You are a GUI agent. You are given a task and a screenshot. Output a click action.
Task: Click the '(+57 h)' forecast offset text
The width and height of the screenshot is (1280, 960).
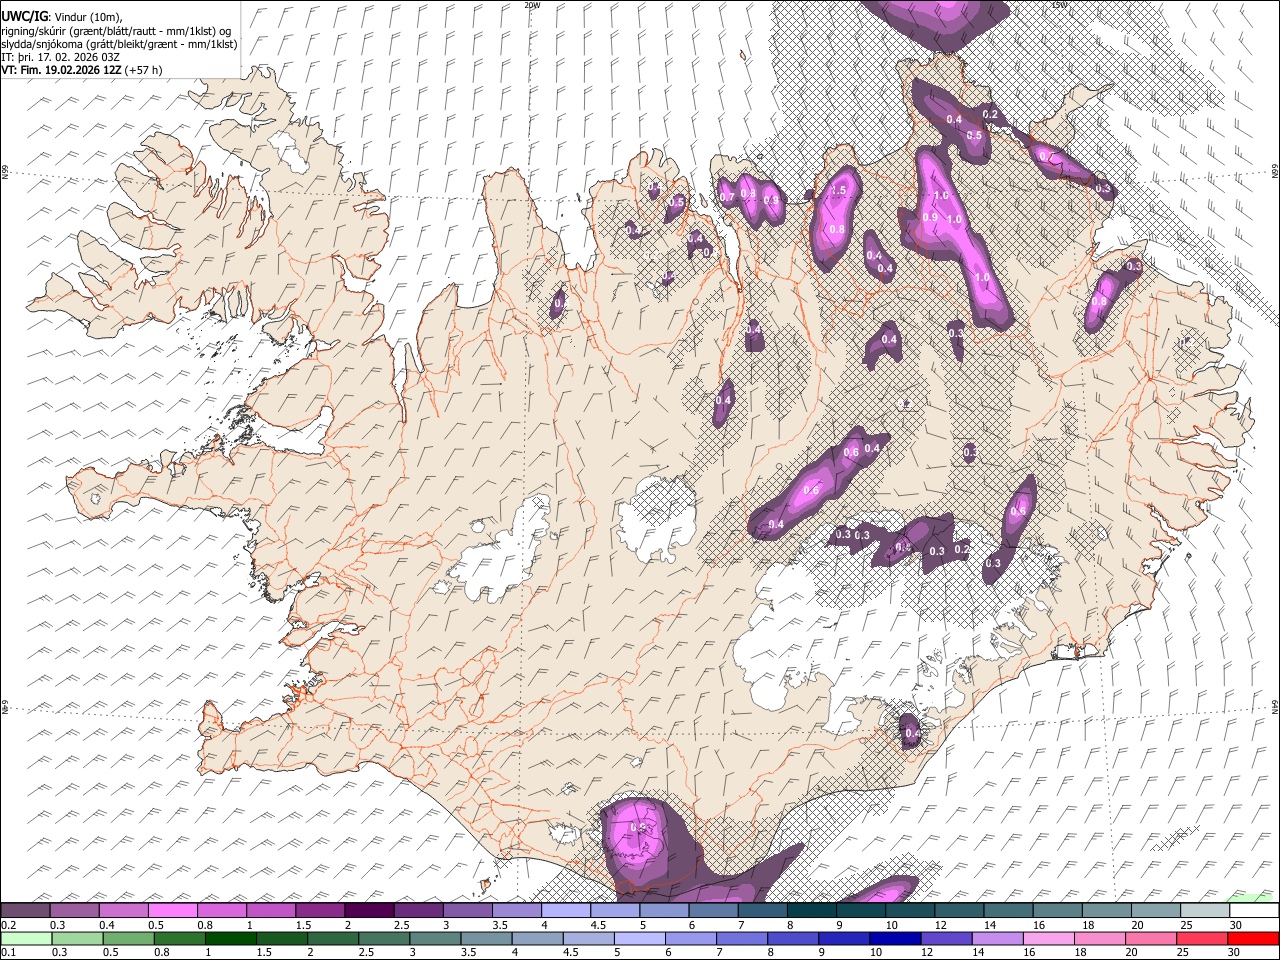click(x=144, y=70)
